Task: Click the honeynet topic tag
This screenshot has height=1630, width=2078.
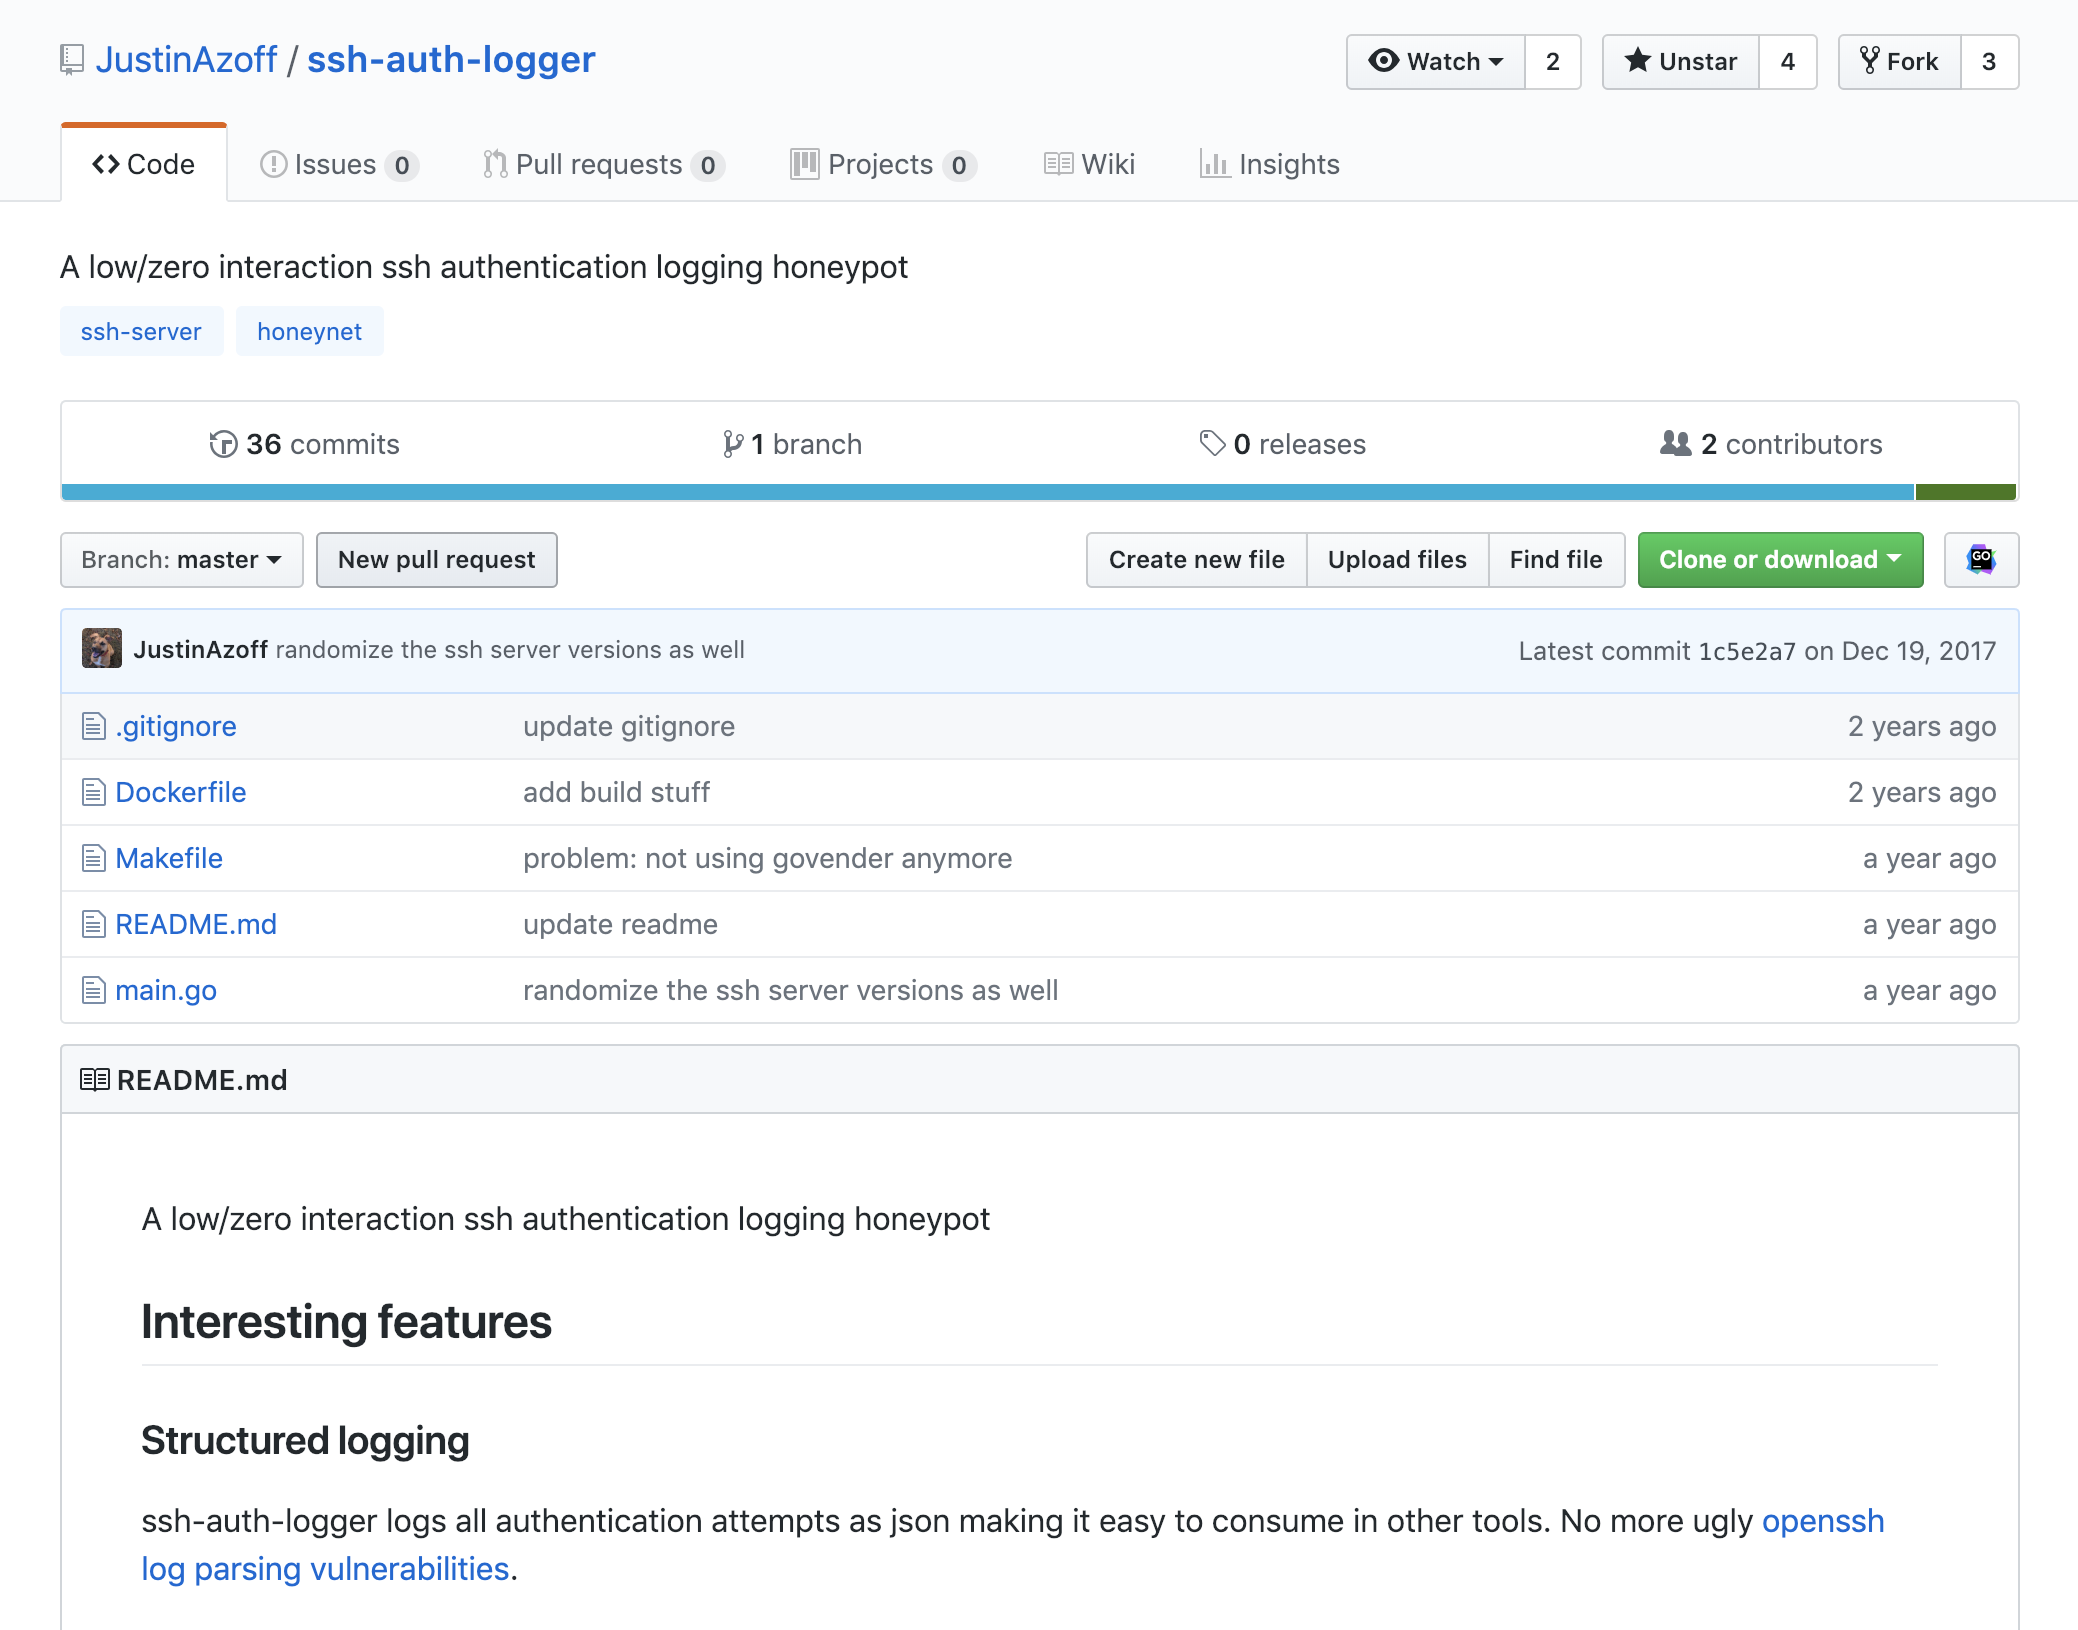Action: [310, 331]
